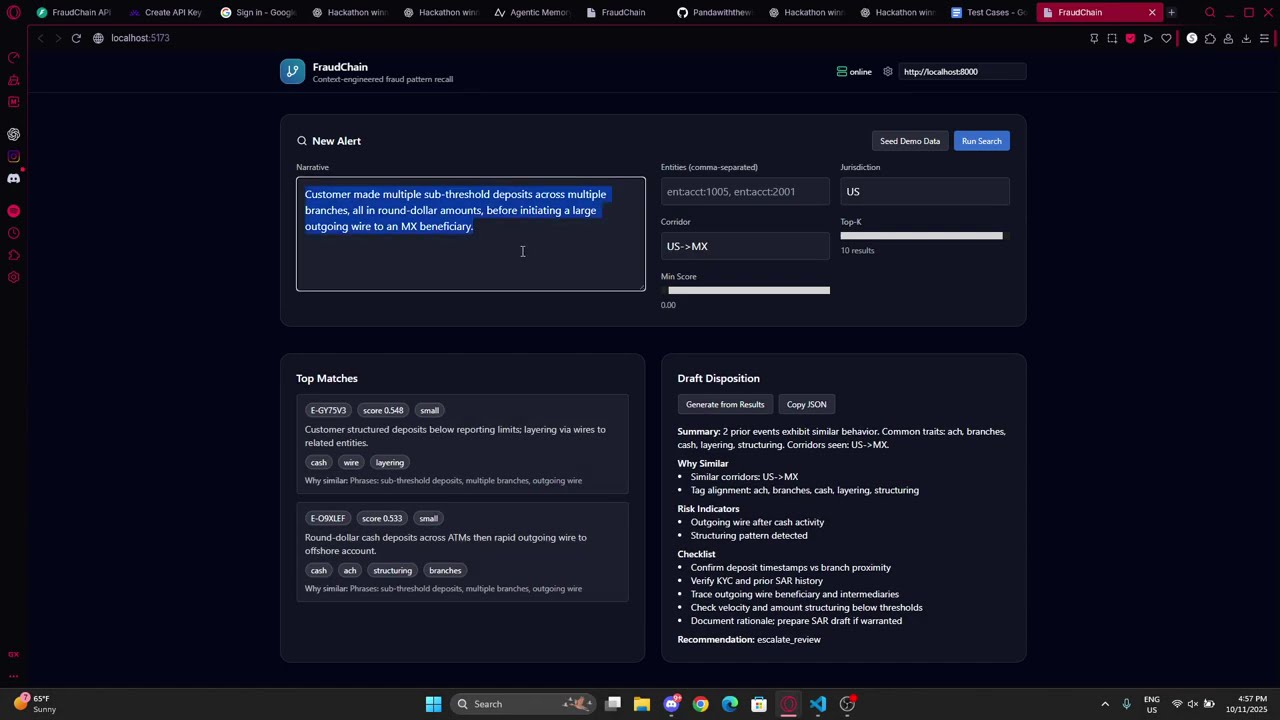
Task: Click the FraudChain logo icon in the header
Action: (x=292, y=72)
